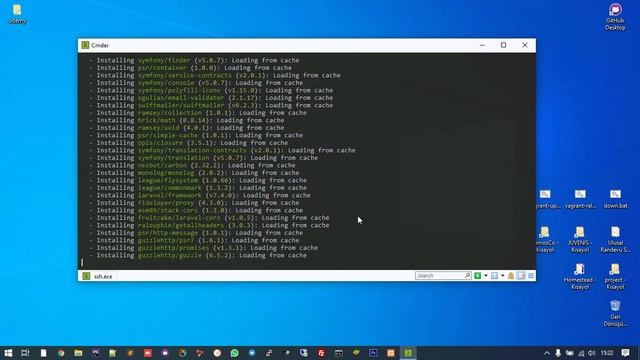The height and width of the screenshot is (360, 640).
Task: Click the monolog/monolog package line
Action: (x=194, y=173)
